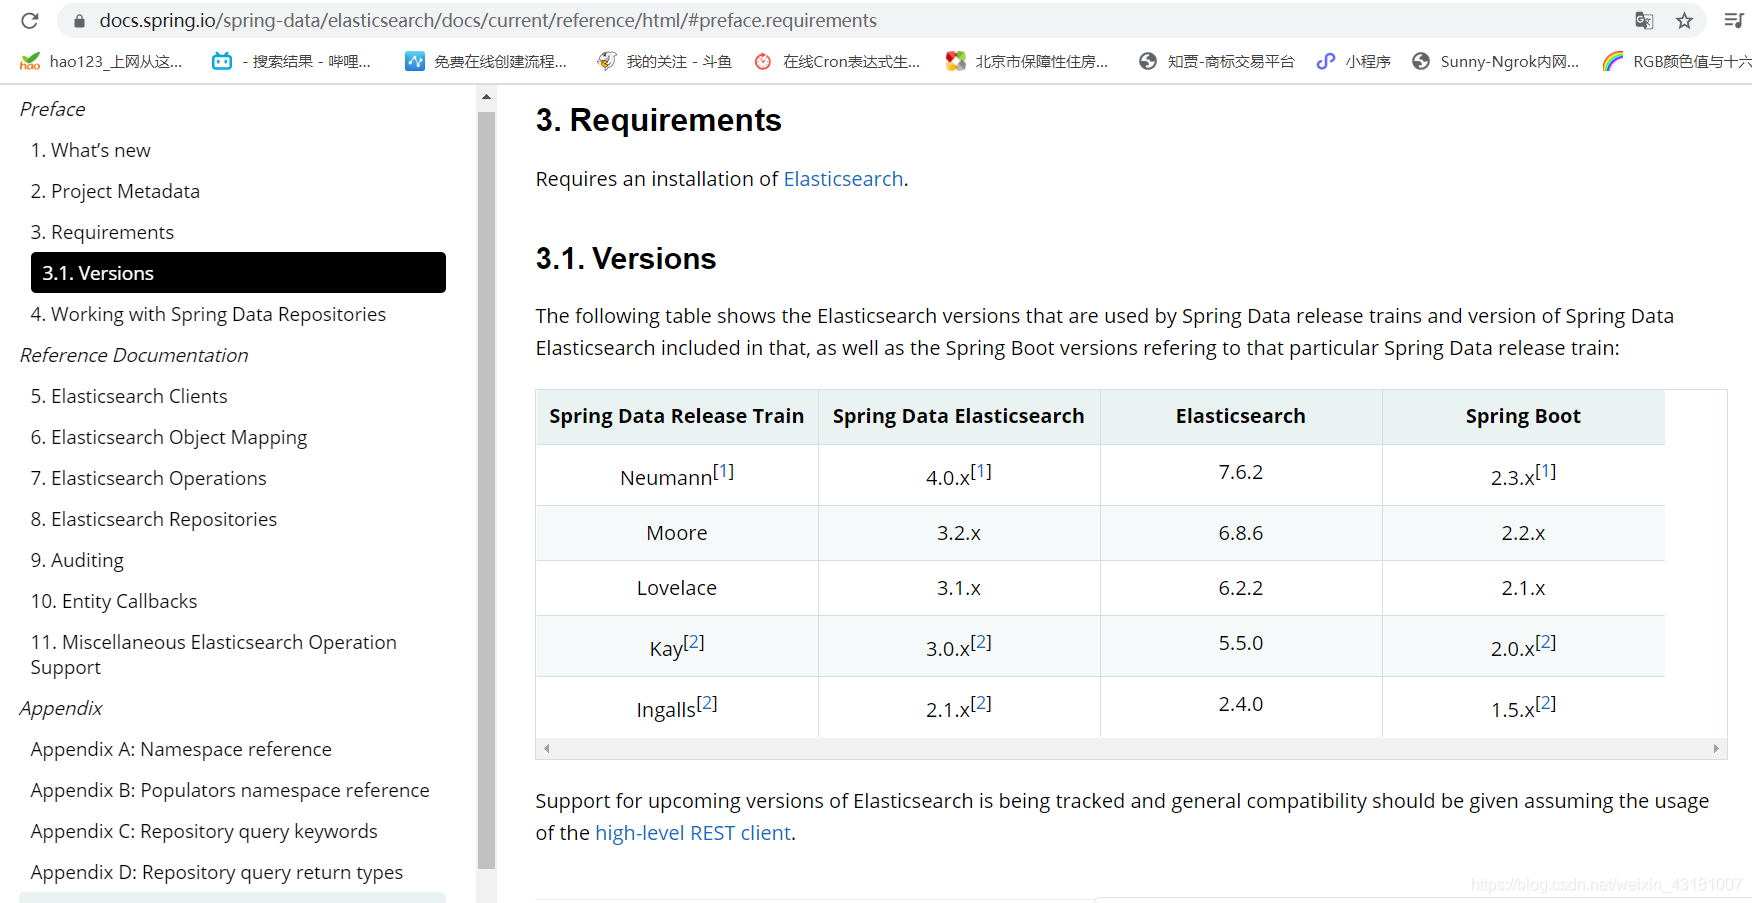Open 4. Working with Spring Data Repositories
The width and height of the screenshot is (1752, 903).
pyautogui.click(x=208, y=314)
